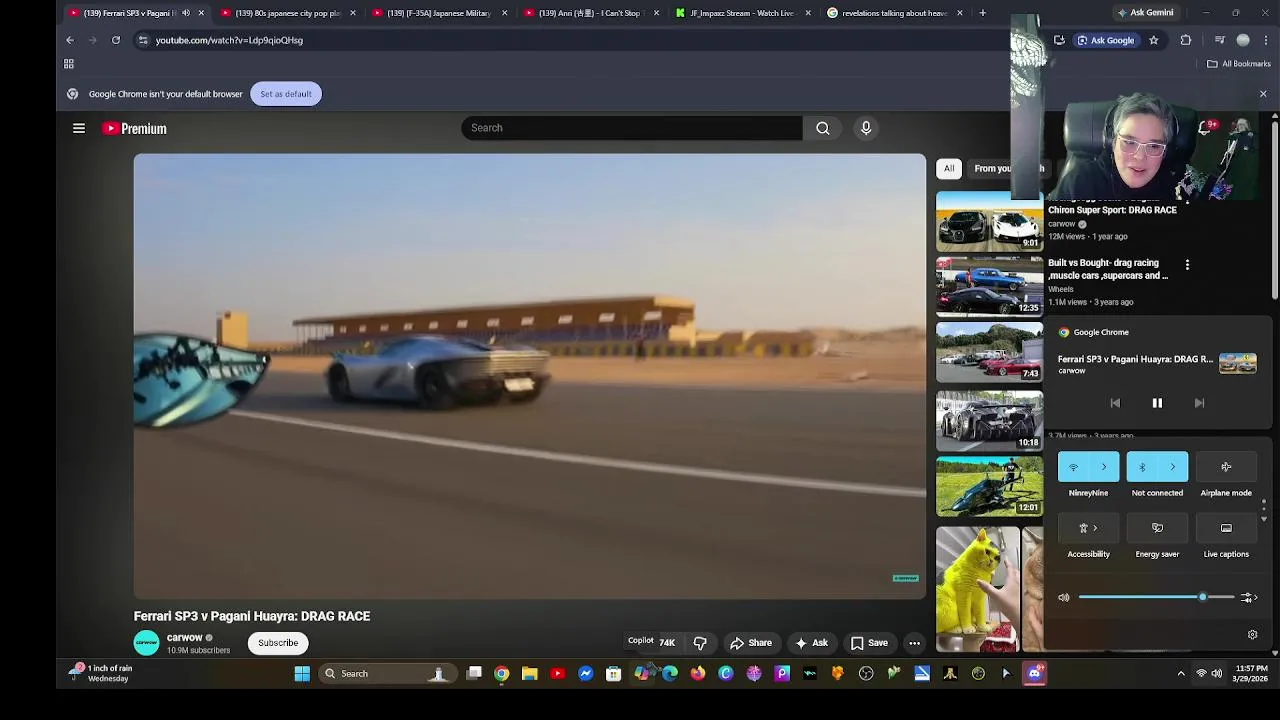Dislike the video with thumbs down

[700, 643]
